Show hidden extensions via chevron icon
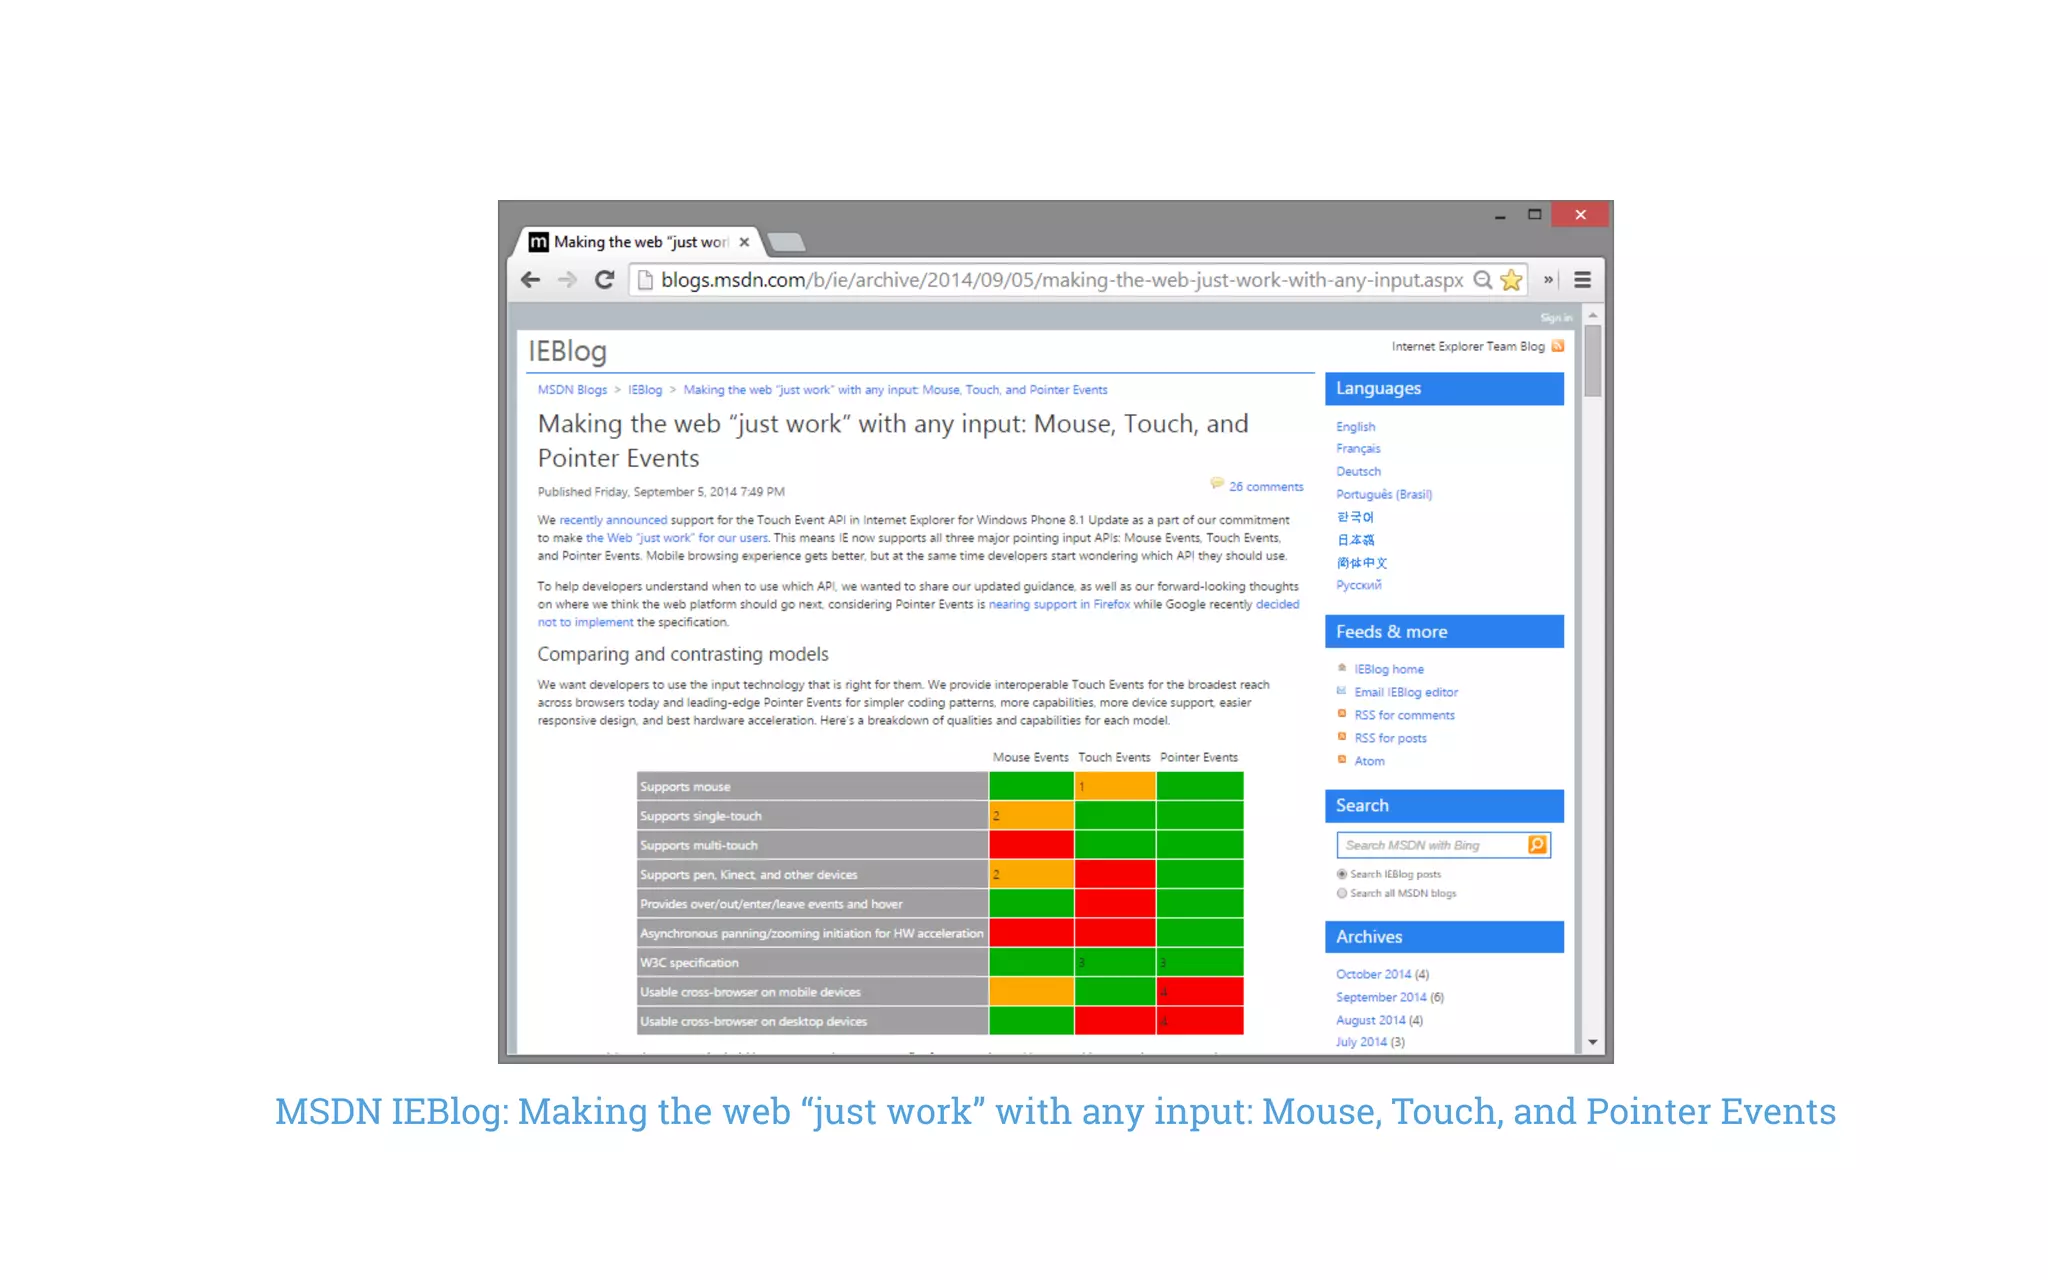This screenshot has width=2048, height=1280. pos(1548,280)
